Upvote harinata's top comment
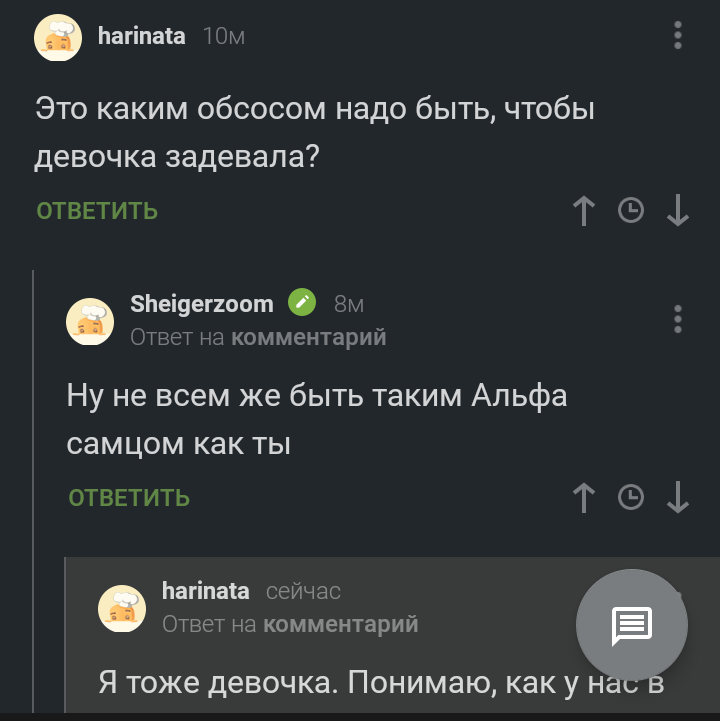Viewport: 720px width, 721px height. (584, 210)
